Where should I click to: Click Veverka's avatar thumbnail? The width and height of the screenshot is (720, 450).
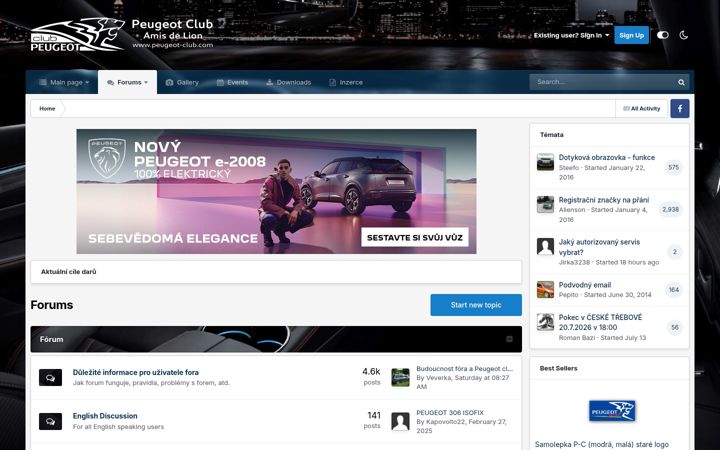point(400,377)
